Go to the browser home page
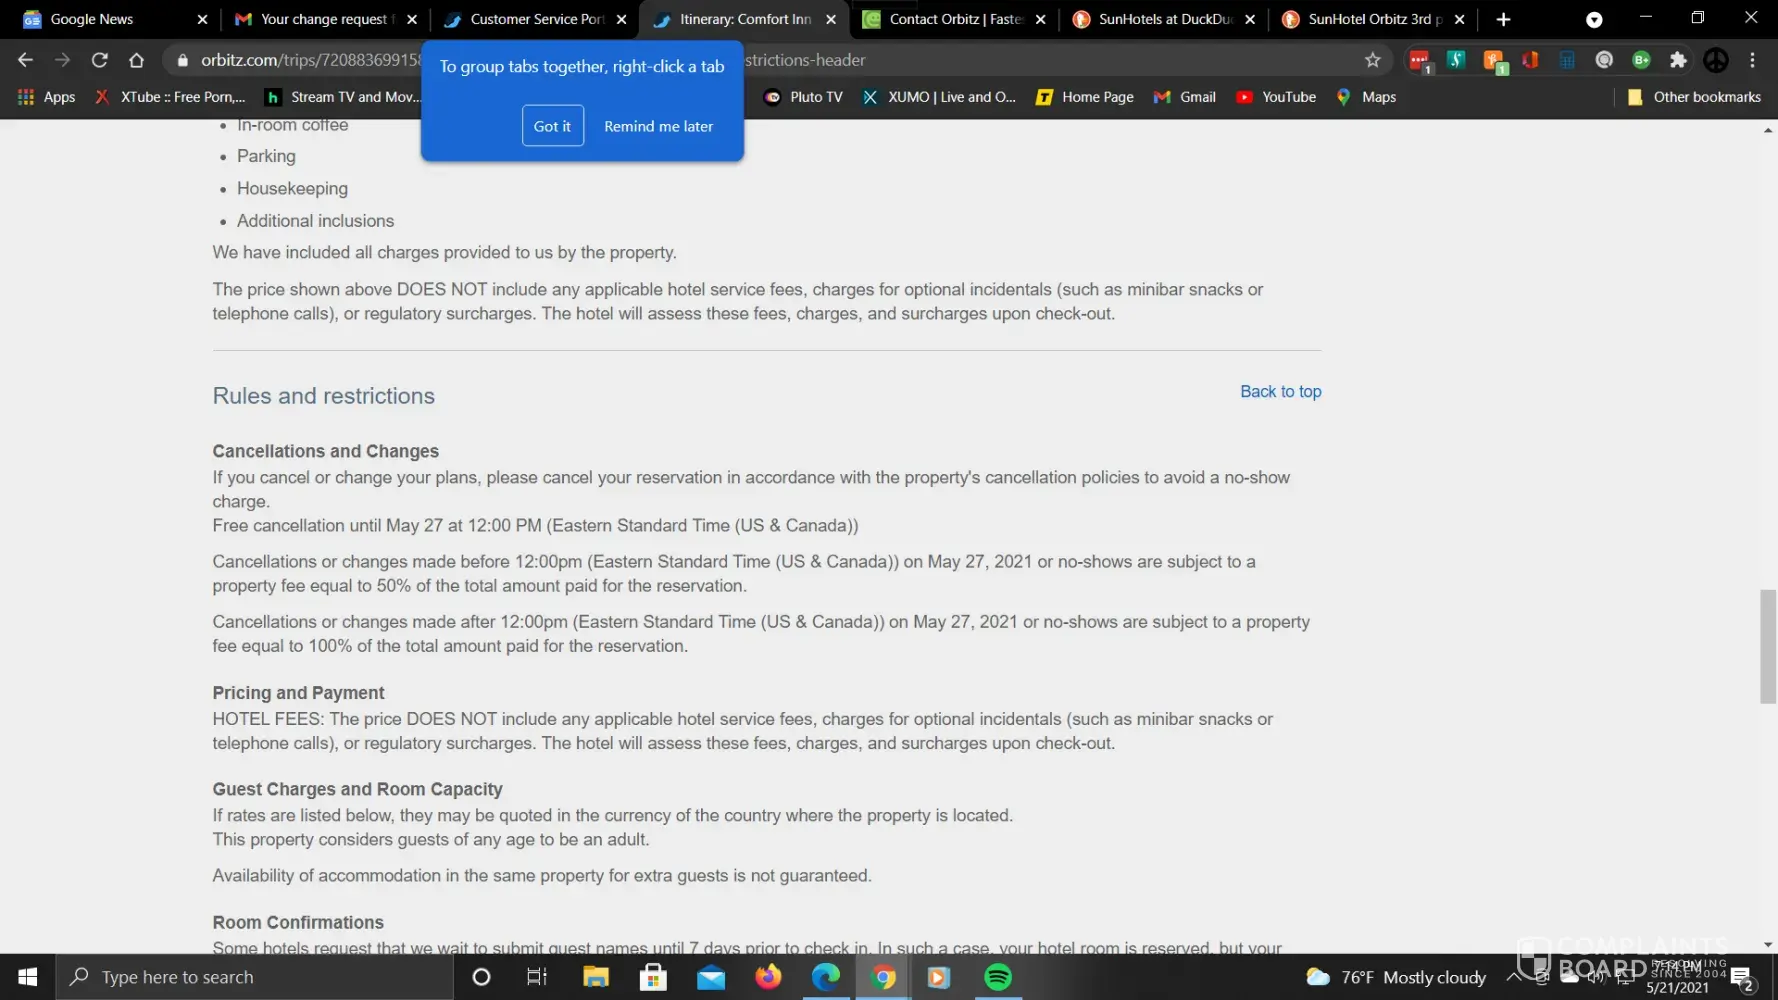Screen dimensions: 1778x1000 (136, 60)
